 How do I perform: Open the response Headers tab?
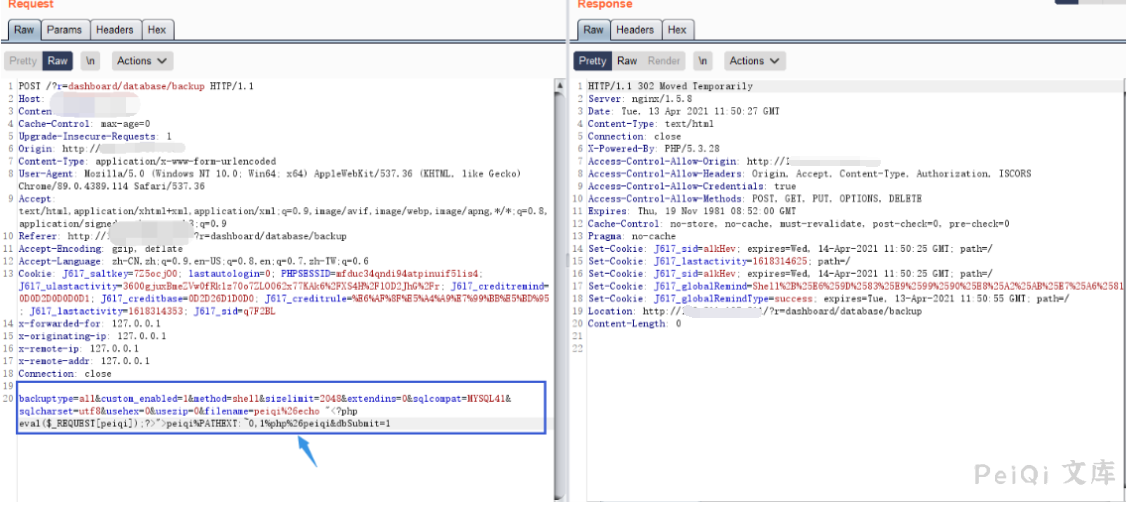point(635,30)
